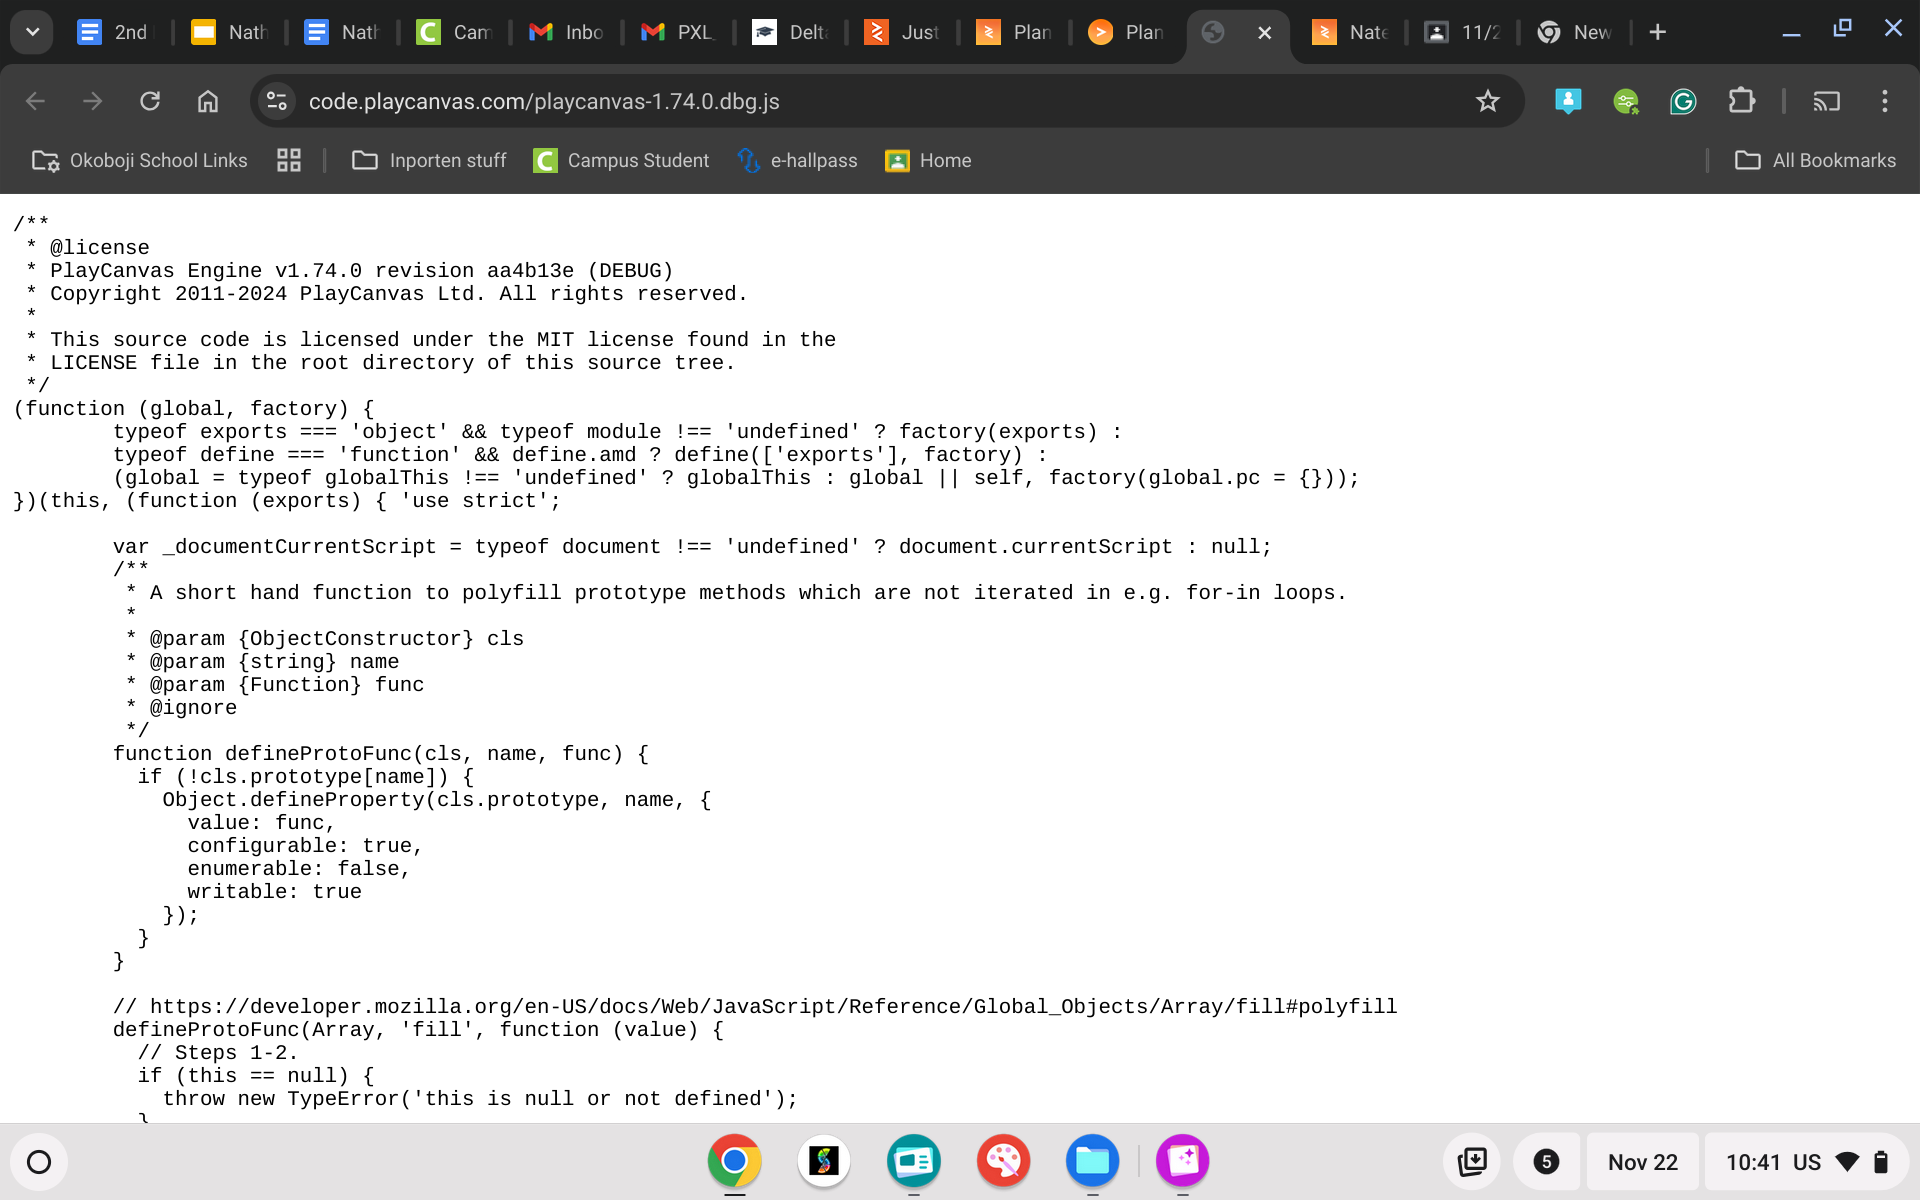This screenshot has height=1200, width=1920.
Task: Bookmark this page with the star
Action: click(x=1488, y=101)
